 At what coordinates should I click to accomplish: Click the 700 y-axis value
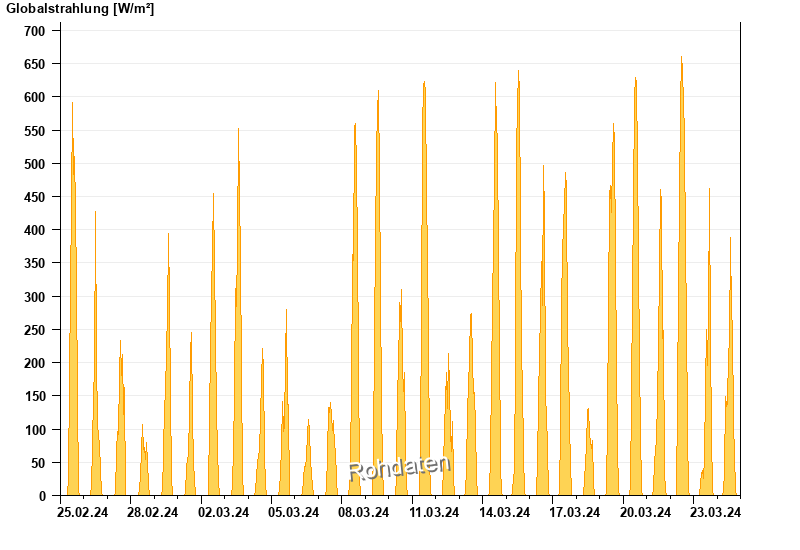(35, 31)
